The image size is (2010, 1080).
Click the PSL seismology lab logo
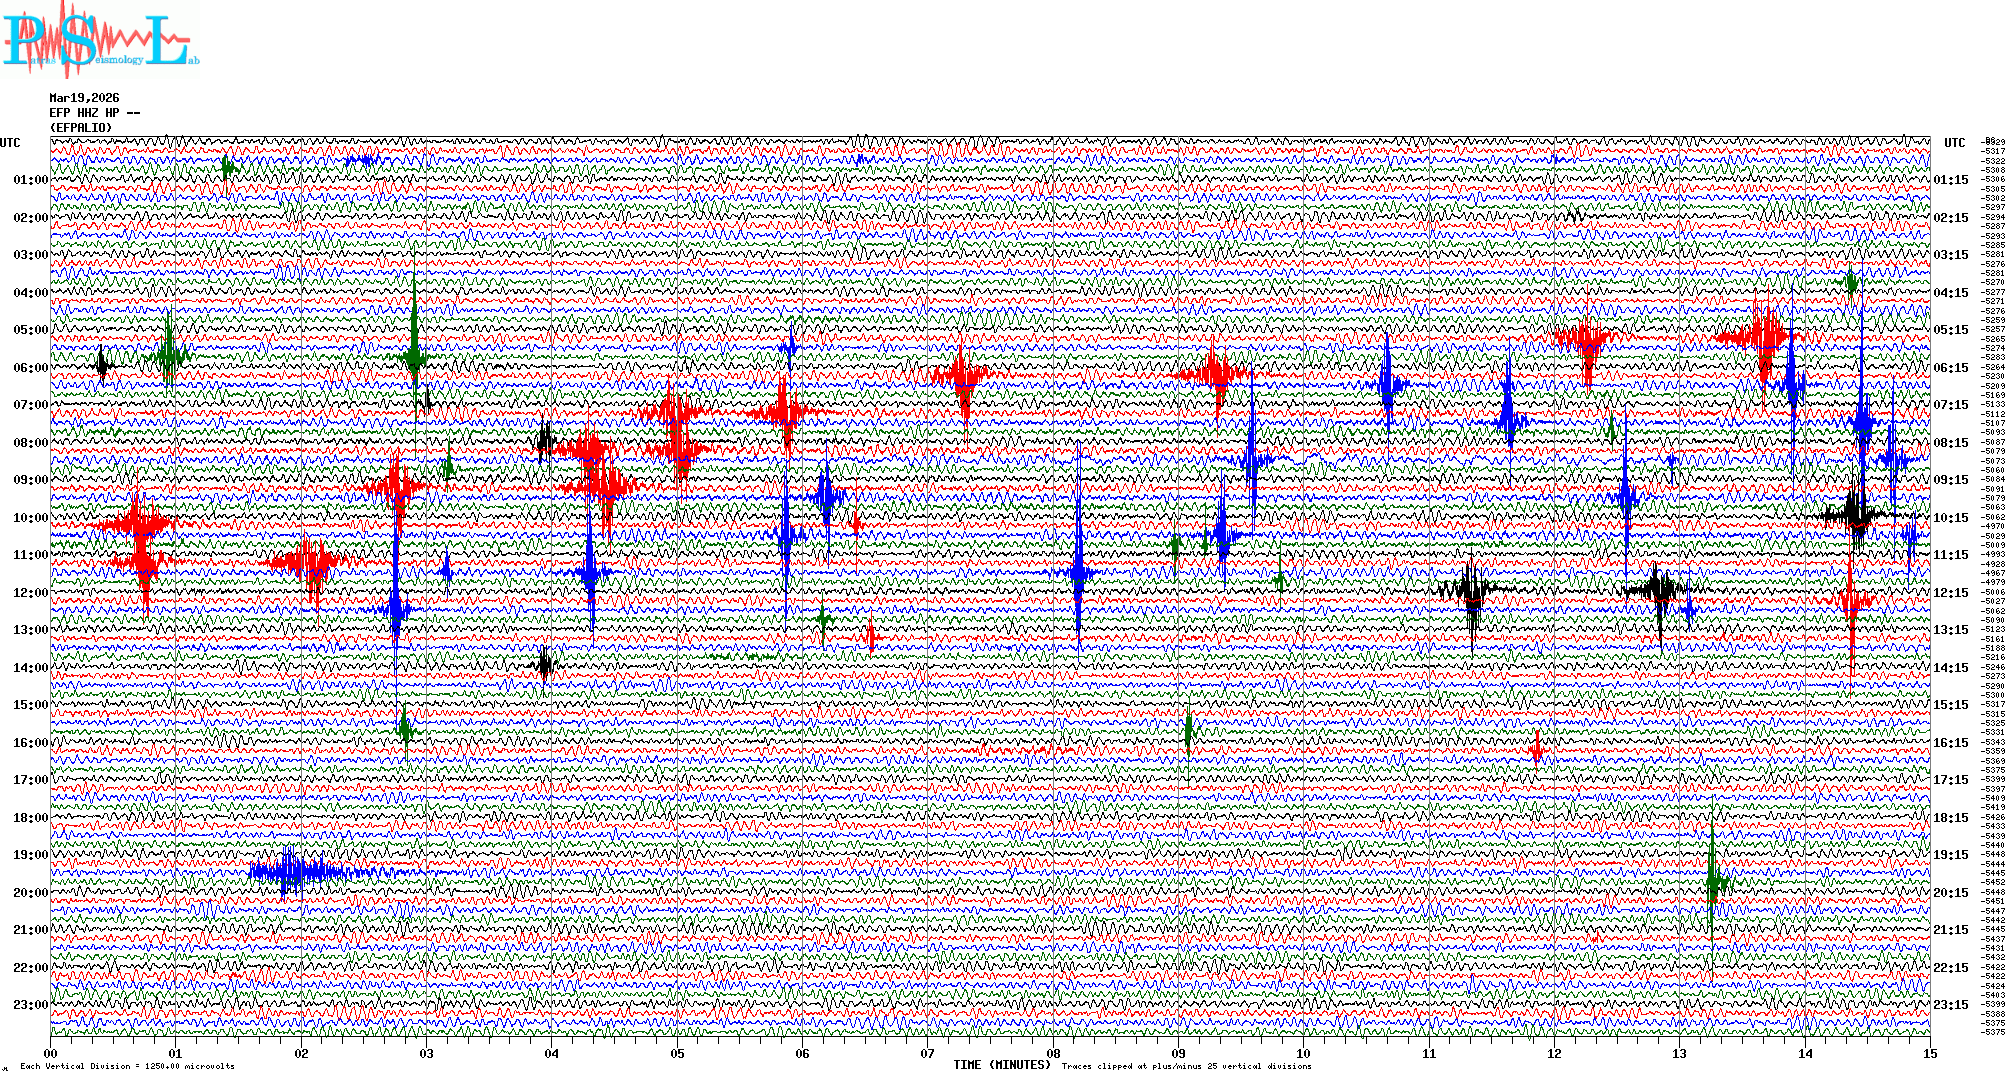coord(100,40)
